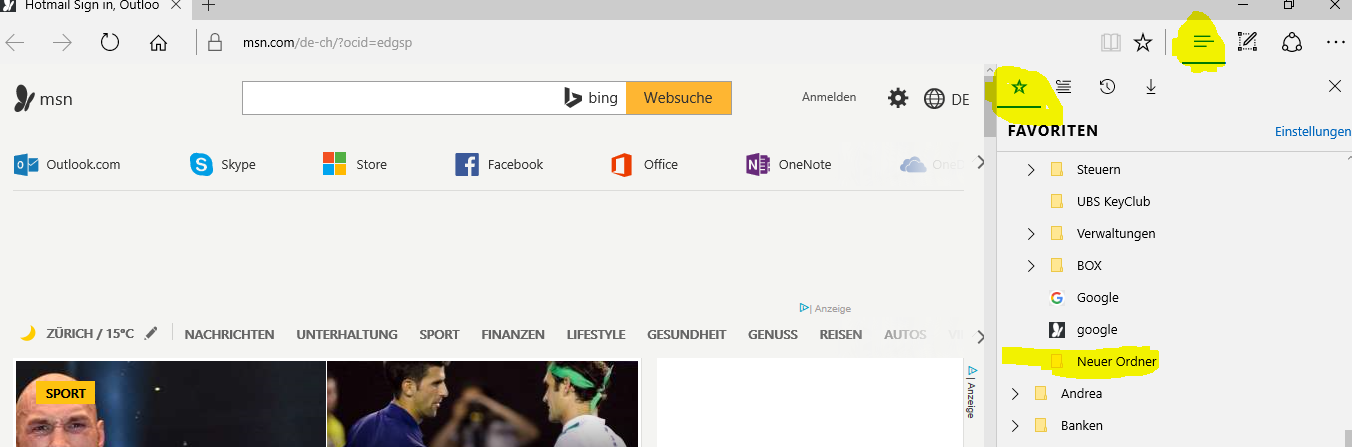Open the web note pen tool
The height and width of the screenshot is (447, 1352).
coord(1247,42)
